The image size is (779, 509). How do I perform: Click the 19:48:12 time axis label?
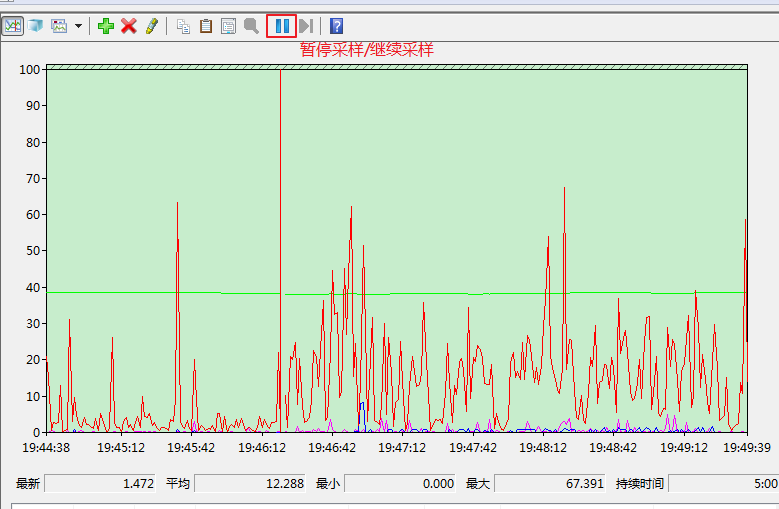(543, 447)
